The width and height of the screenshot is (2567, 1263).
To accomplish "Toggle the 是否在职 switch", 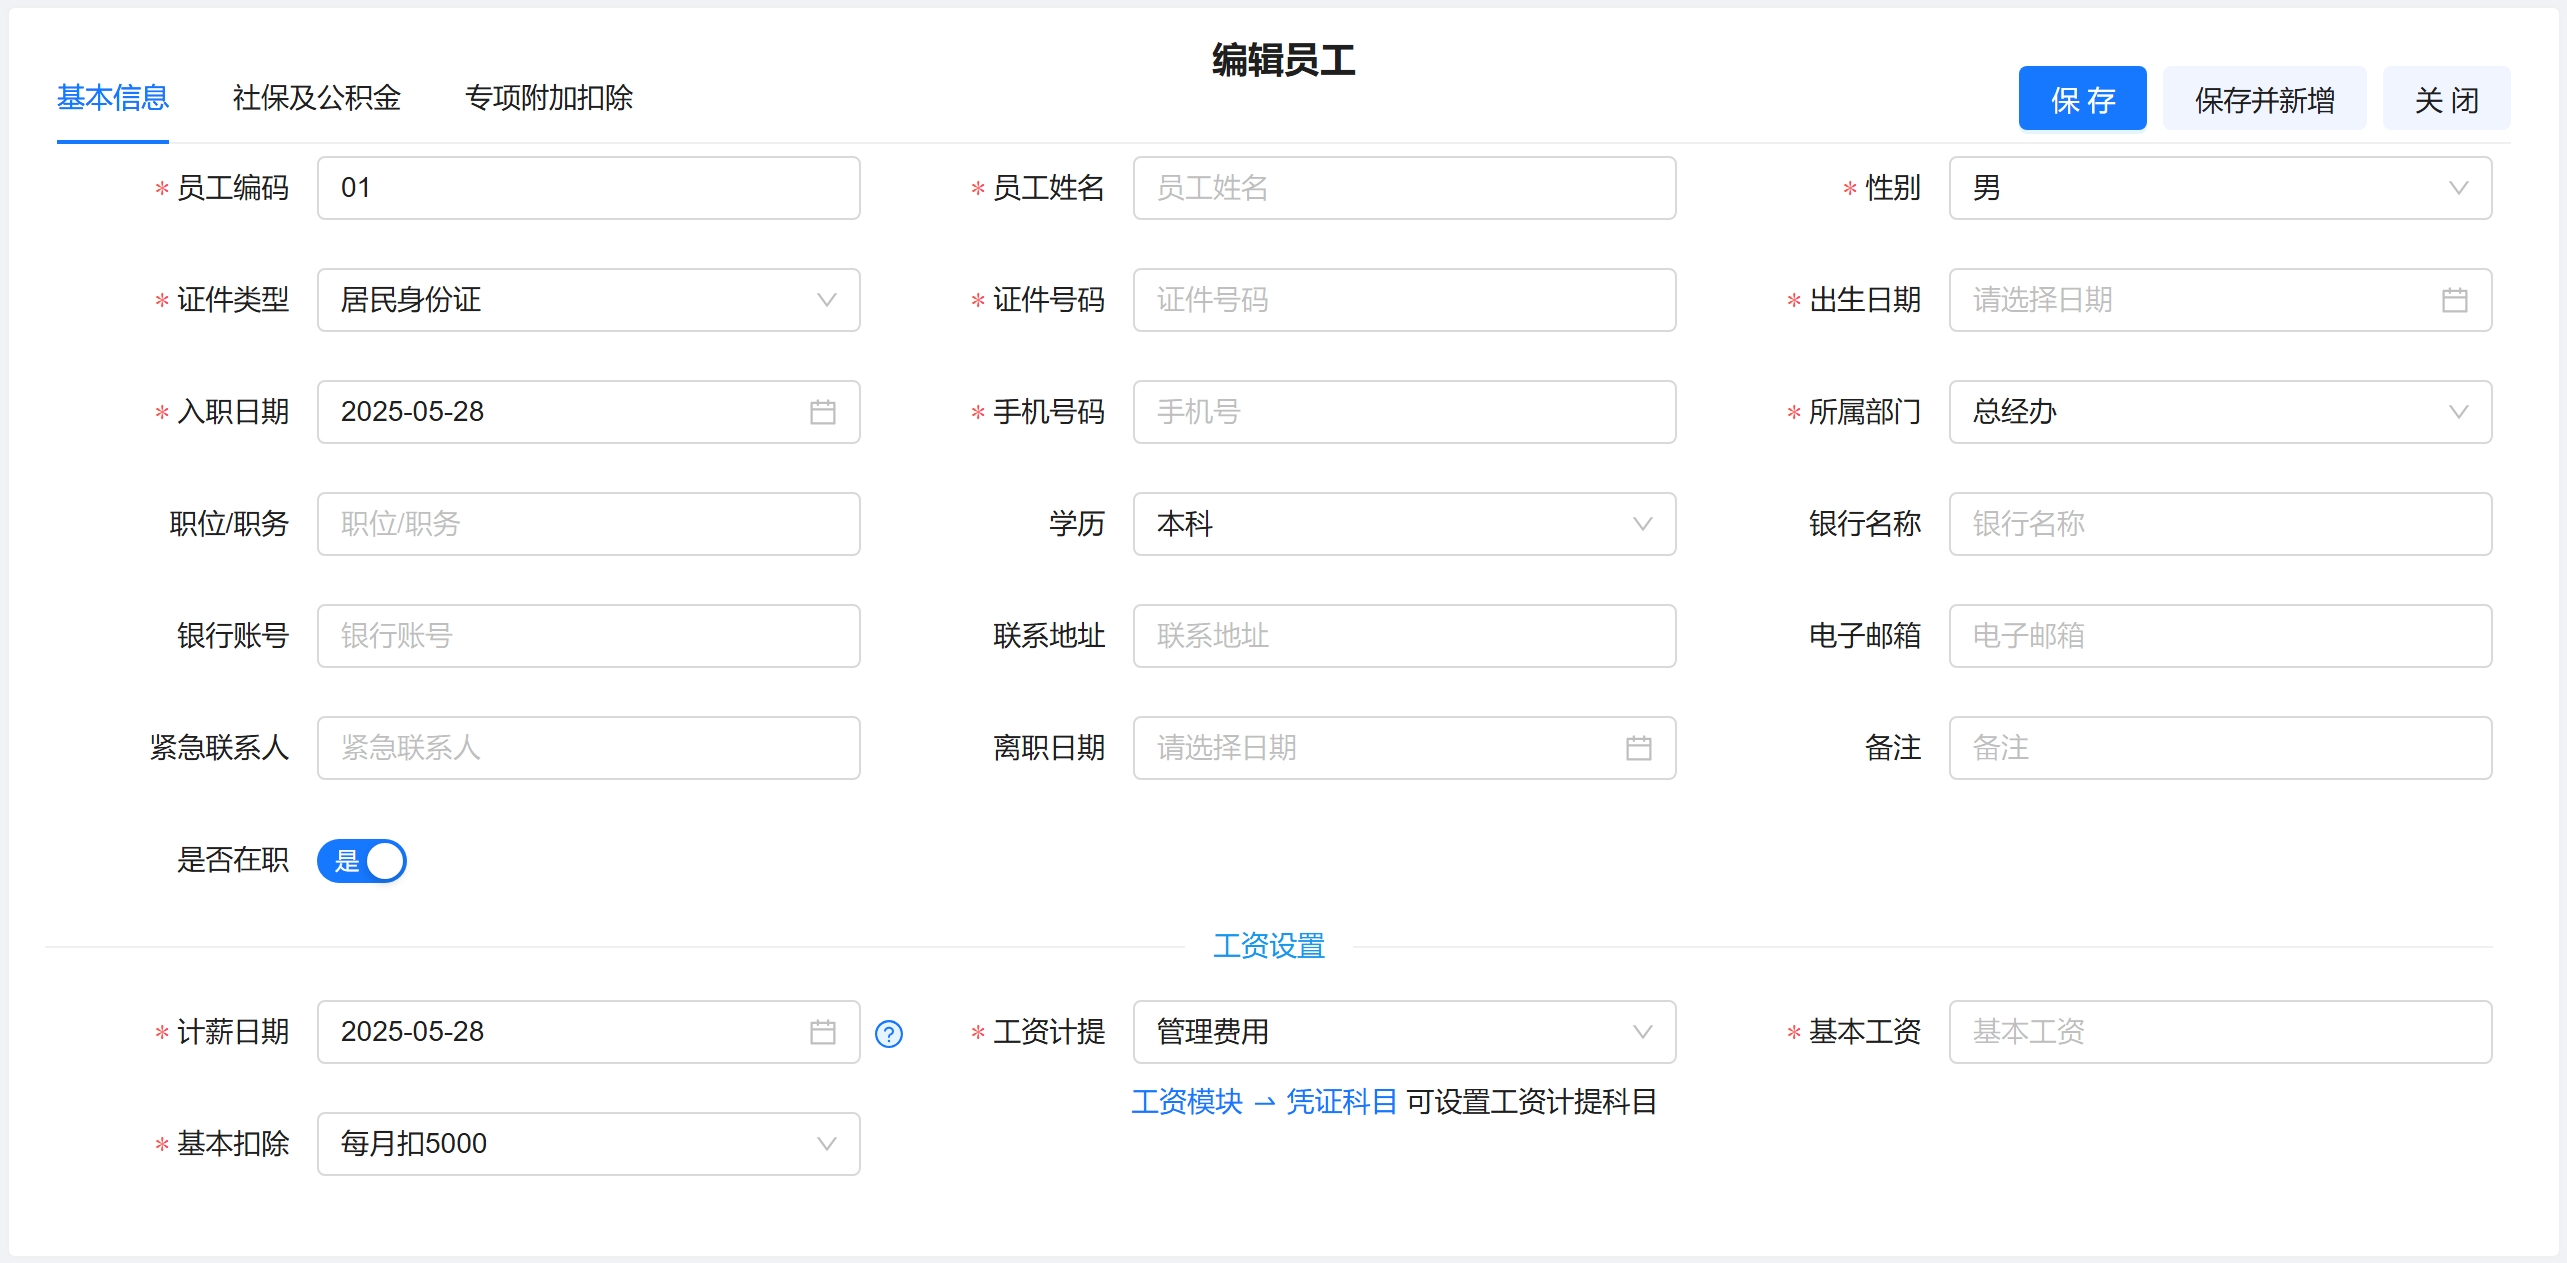I will [x=362, y=861].
